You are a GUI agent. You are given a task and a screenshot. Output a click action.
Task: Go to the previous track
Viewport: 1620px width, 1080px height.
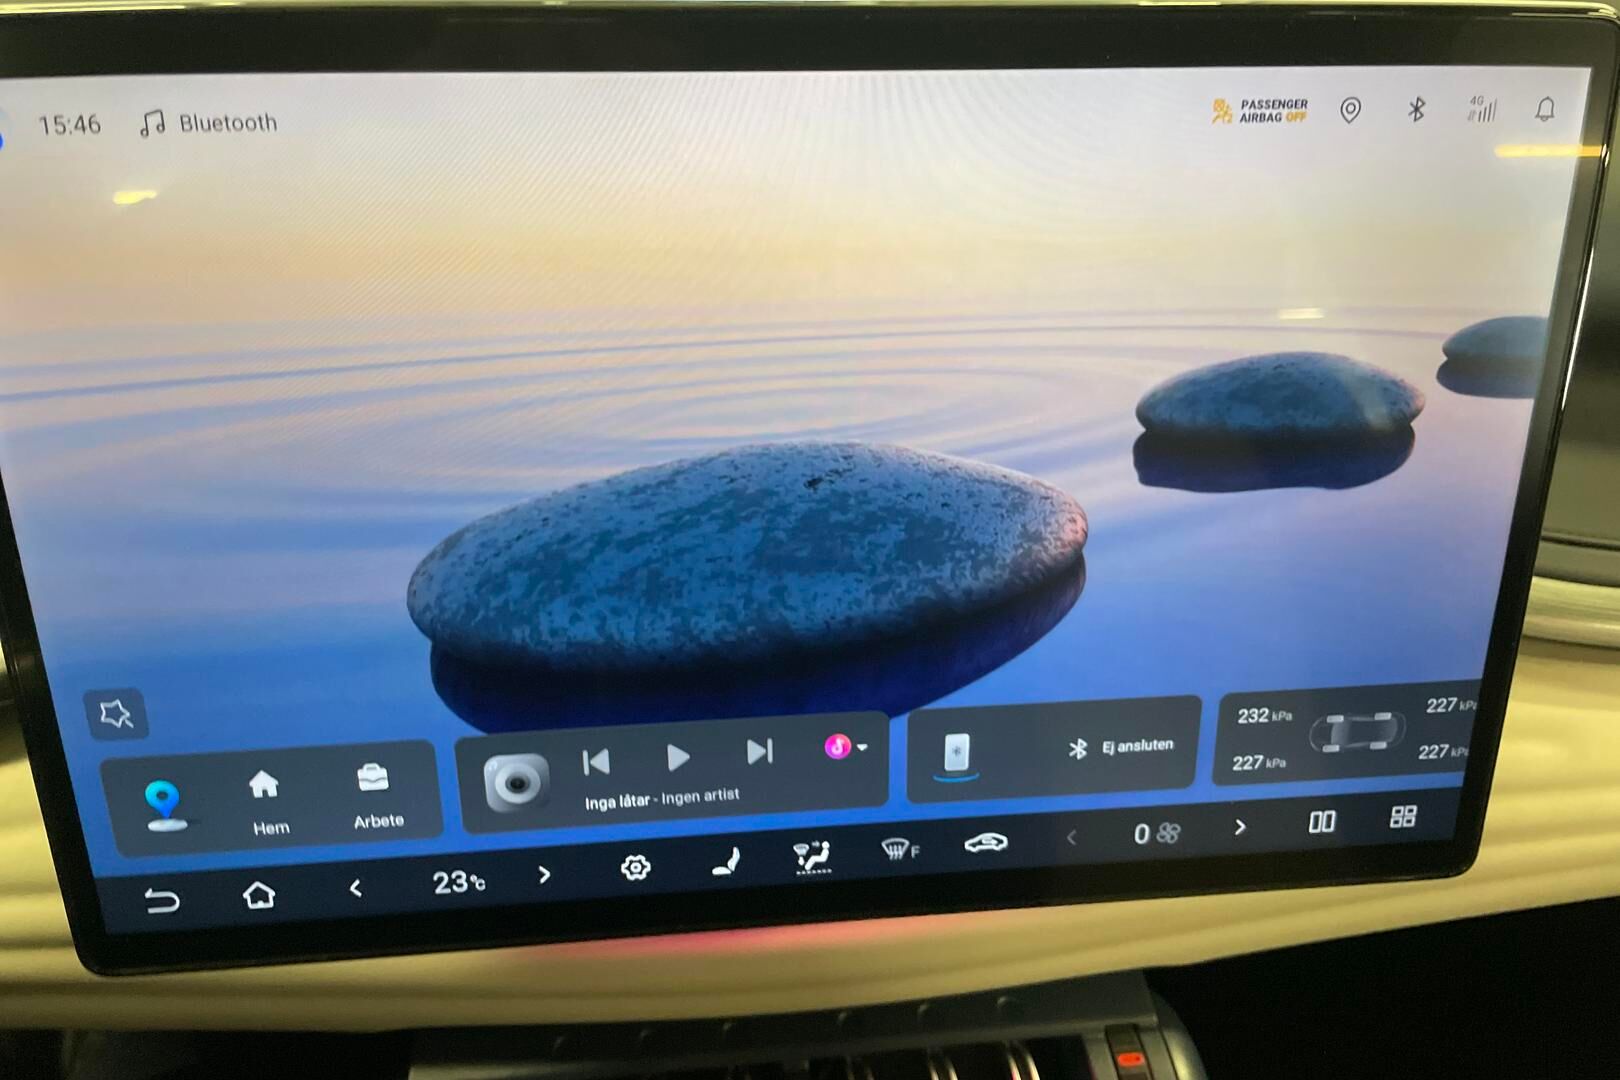tap(597, 763)
